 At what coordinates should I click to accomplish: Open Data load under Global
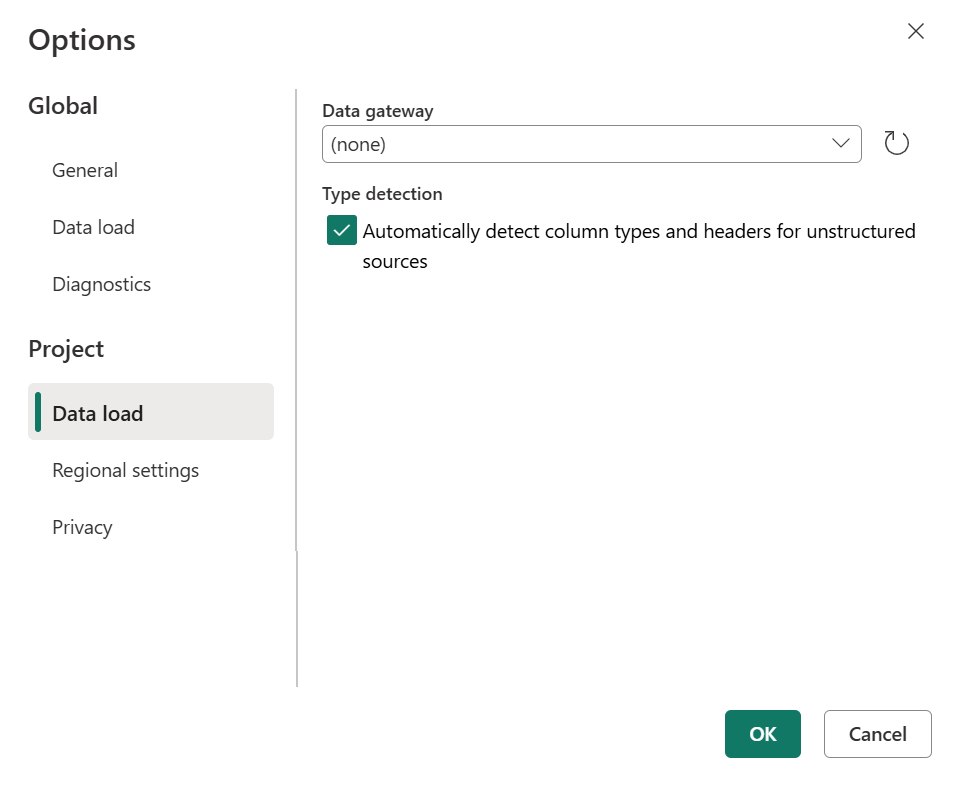click(93, 227)
